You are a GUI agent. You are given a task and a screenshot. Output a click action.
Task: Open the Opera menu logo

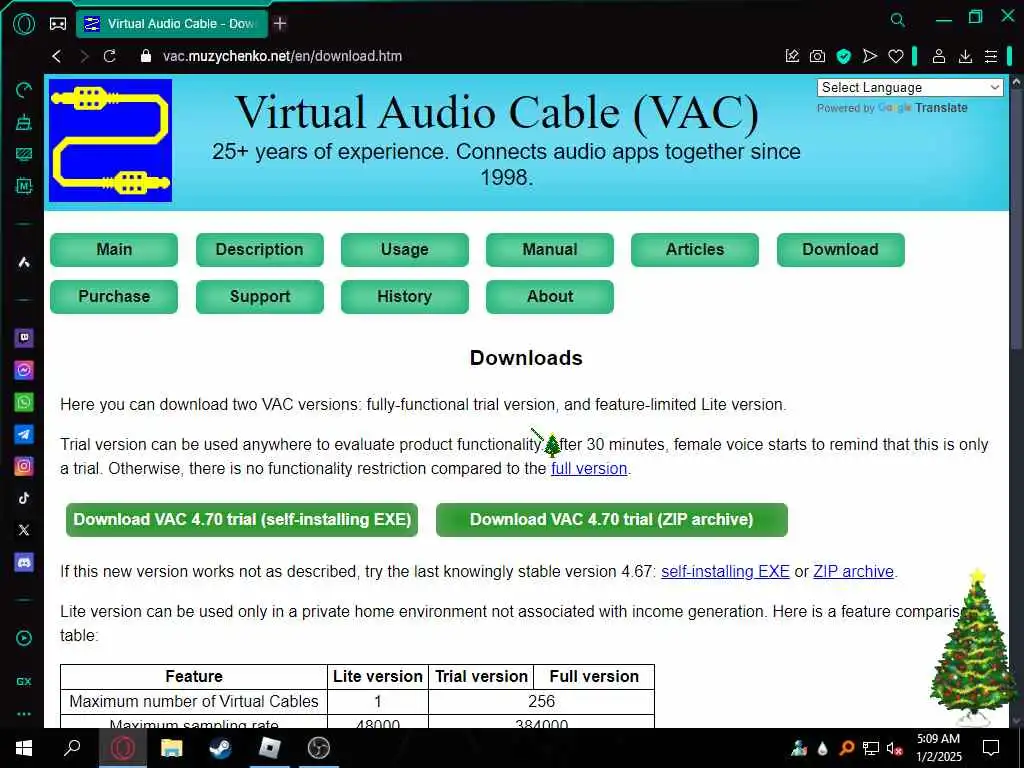coord(24,24)
